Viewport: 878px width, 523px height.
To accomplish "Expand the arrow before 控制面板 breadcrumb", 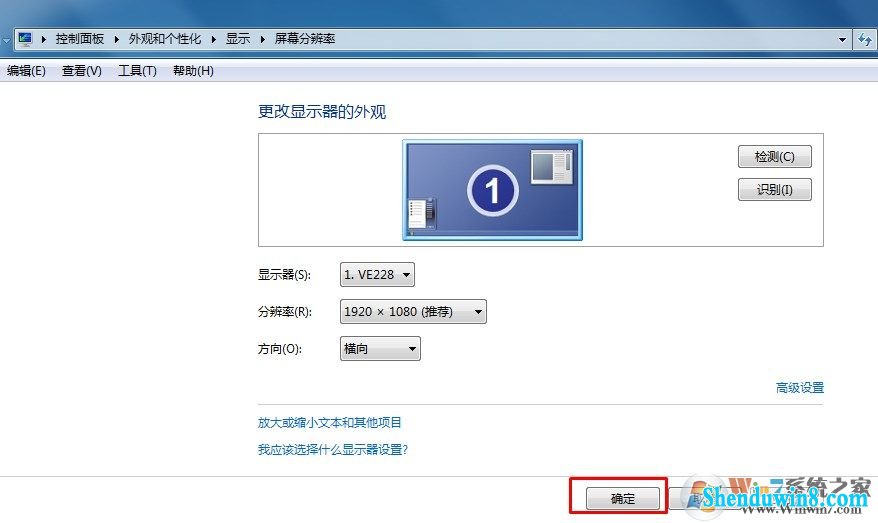I will pos(44,39).
